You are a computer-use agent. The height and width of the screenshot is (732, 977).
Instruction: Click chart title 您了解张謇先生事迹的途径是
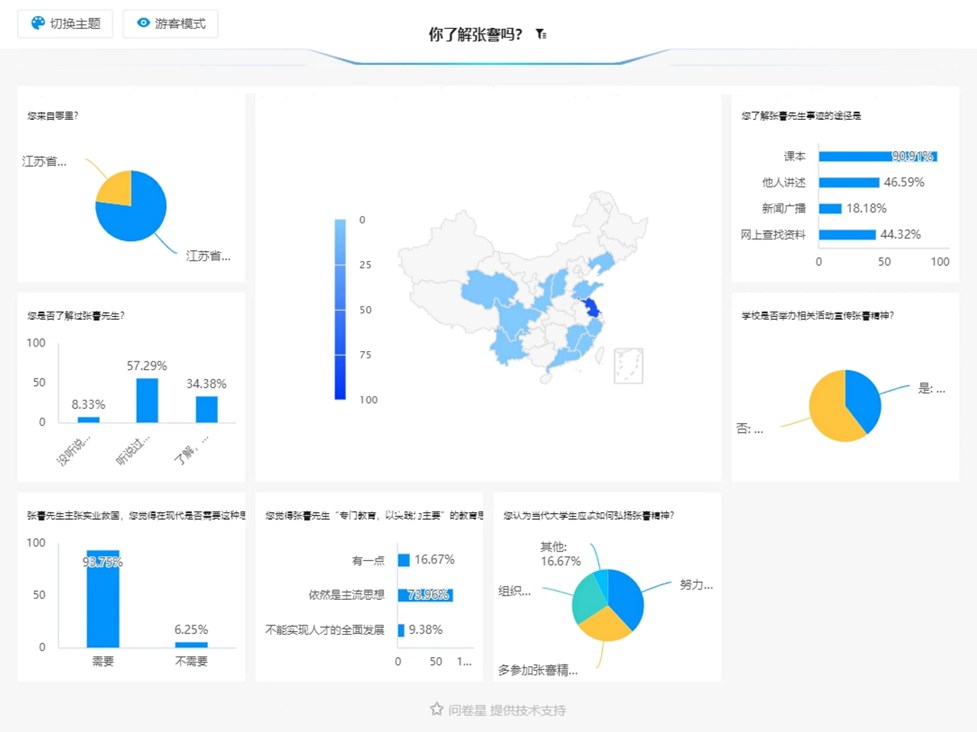(x=801, y=116)
